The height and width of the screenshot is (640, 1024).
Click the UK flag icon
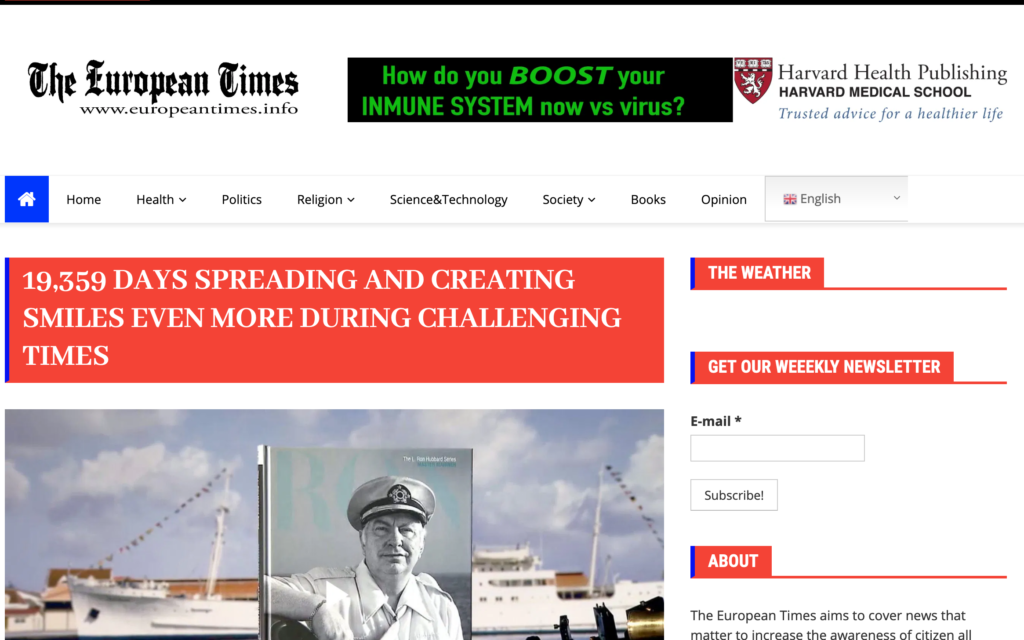(790, 199)
